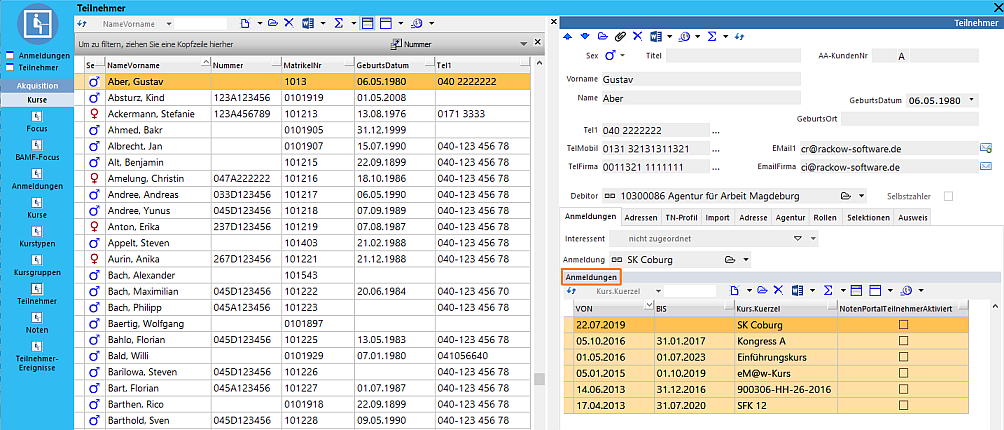Click the new record icon in Teilnehmer list toolbar
Image resolution: width=1004 pixels, height=430 pixels.
click(x=245, y=23)
